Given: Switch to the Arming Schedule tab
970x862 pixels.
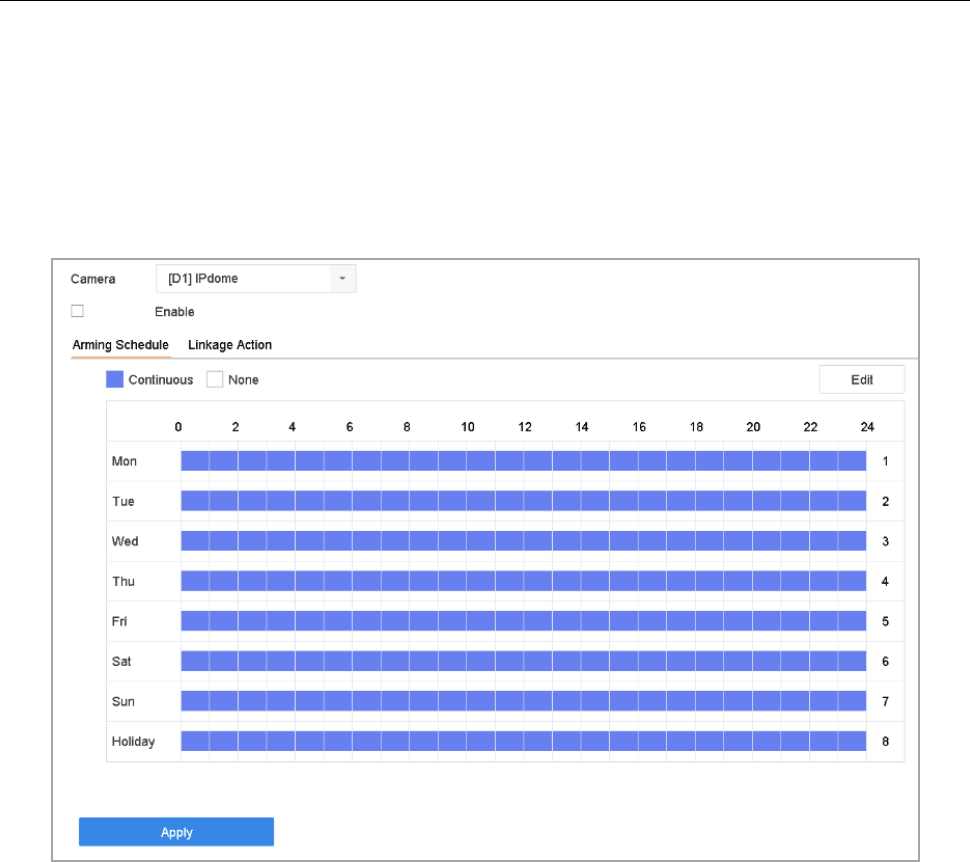Looking at the screenshot, I should (x=120, y=345).
